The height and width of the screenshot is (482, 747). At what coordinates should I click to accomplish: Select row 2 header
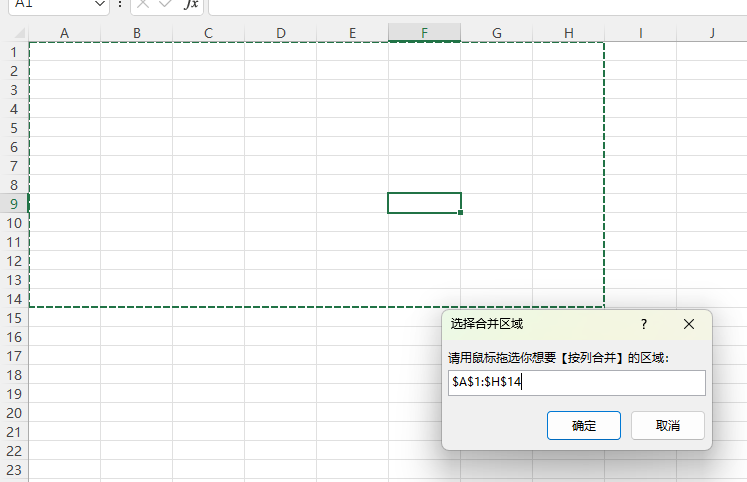14,71
